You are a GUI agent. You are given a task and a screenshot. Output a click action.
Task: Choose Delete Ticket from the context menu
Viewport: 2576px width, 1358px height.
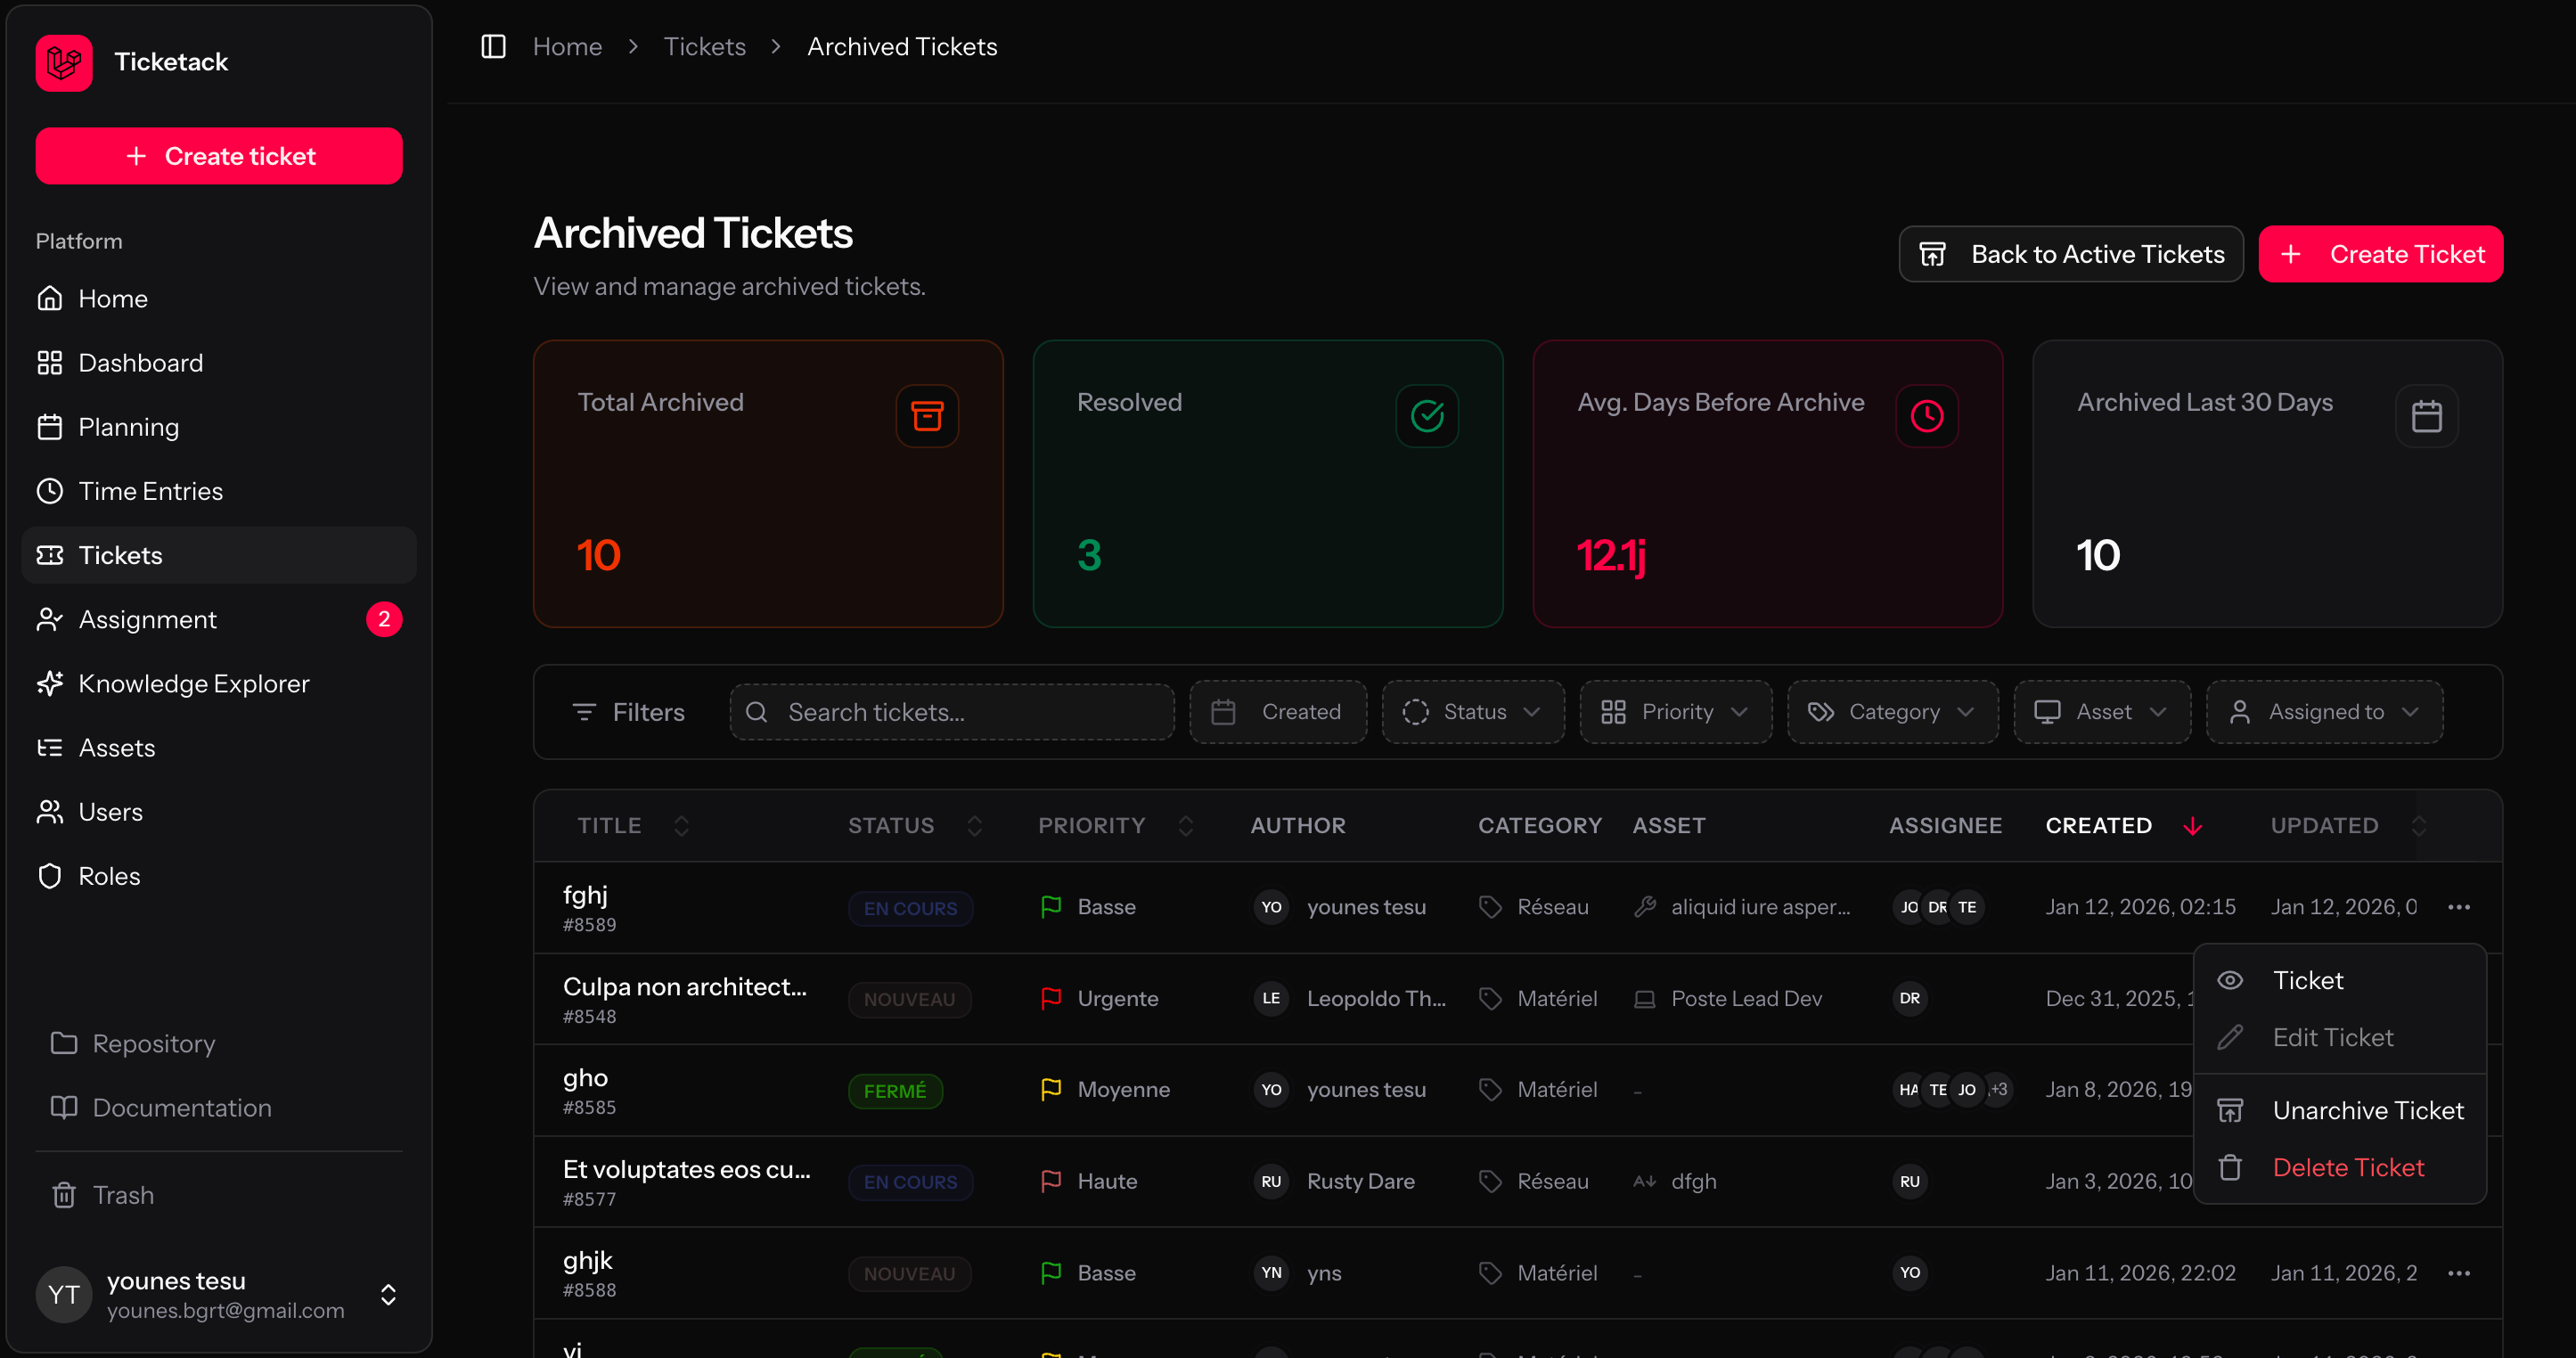(x=2349, y=1167)
